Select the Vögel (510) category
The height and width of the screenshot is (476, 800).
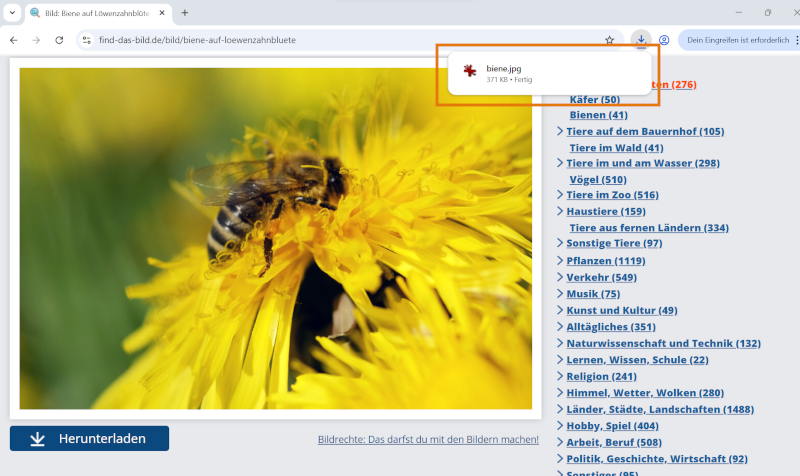coord(597,179)
